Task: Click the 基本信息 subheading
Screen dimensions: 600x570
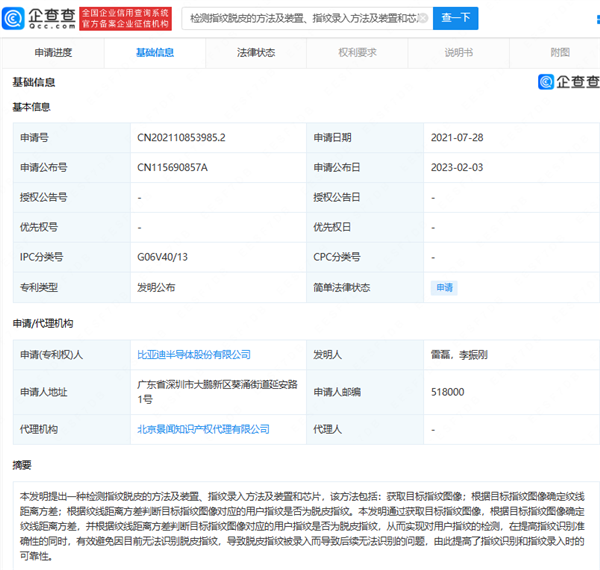Action: click(x=31, y=107)
